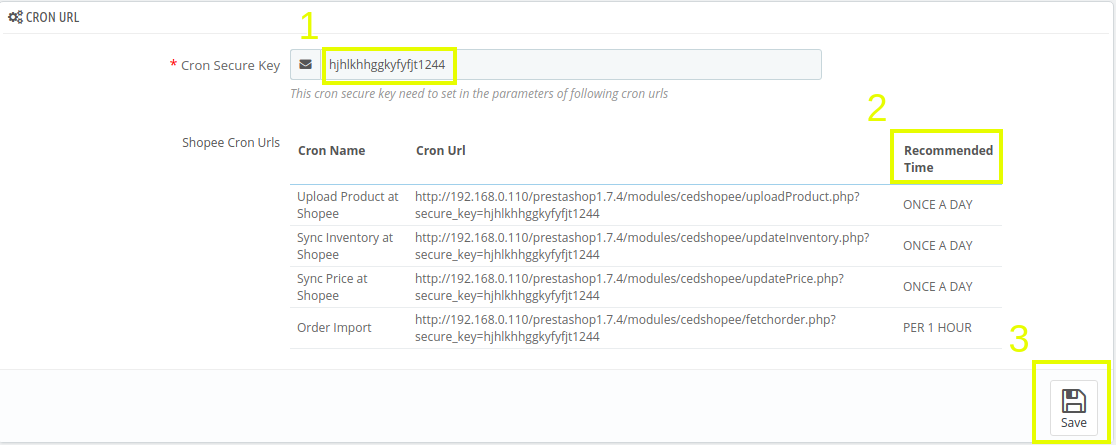
Task: Click the Cron Name column header
Action: click(x=332, y=150)
